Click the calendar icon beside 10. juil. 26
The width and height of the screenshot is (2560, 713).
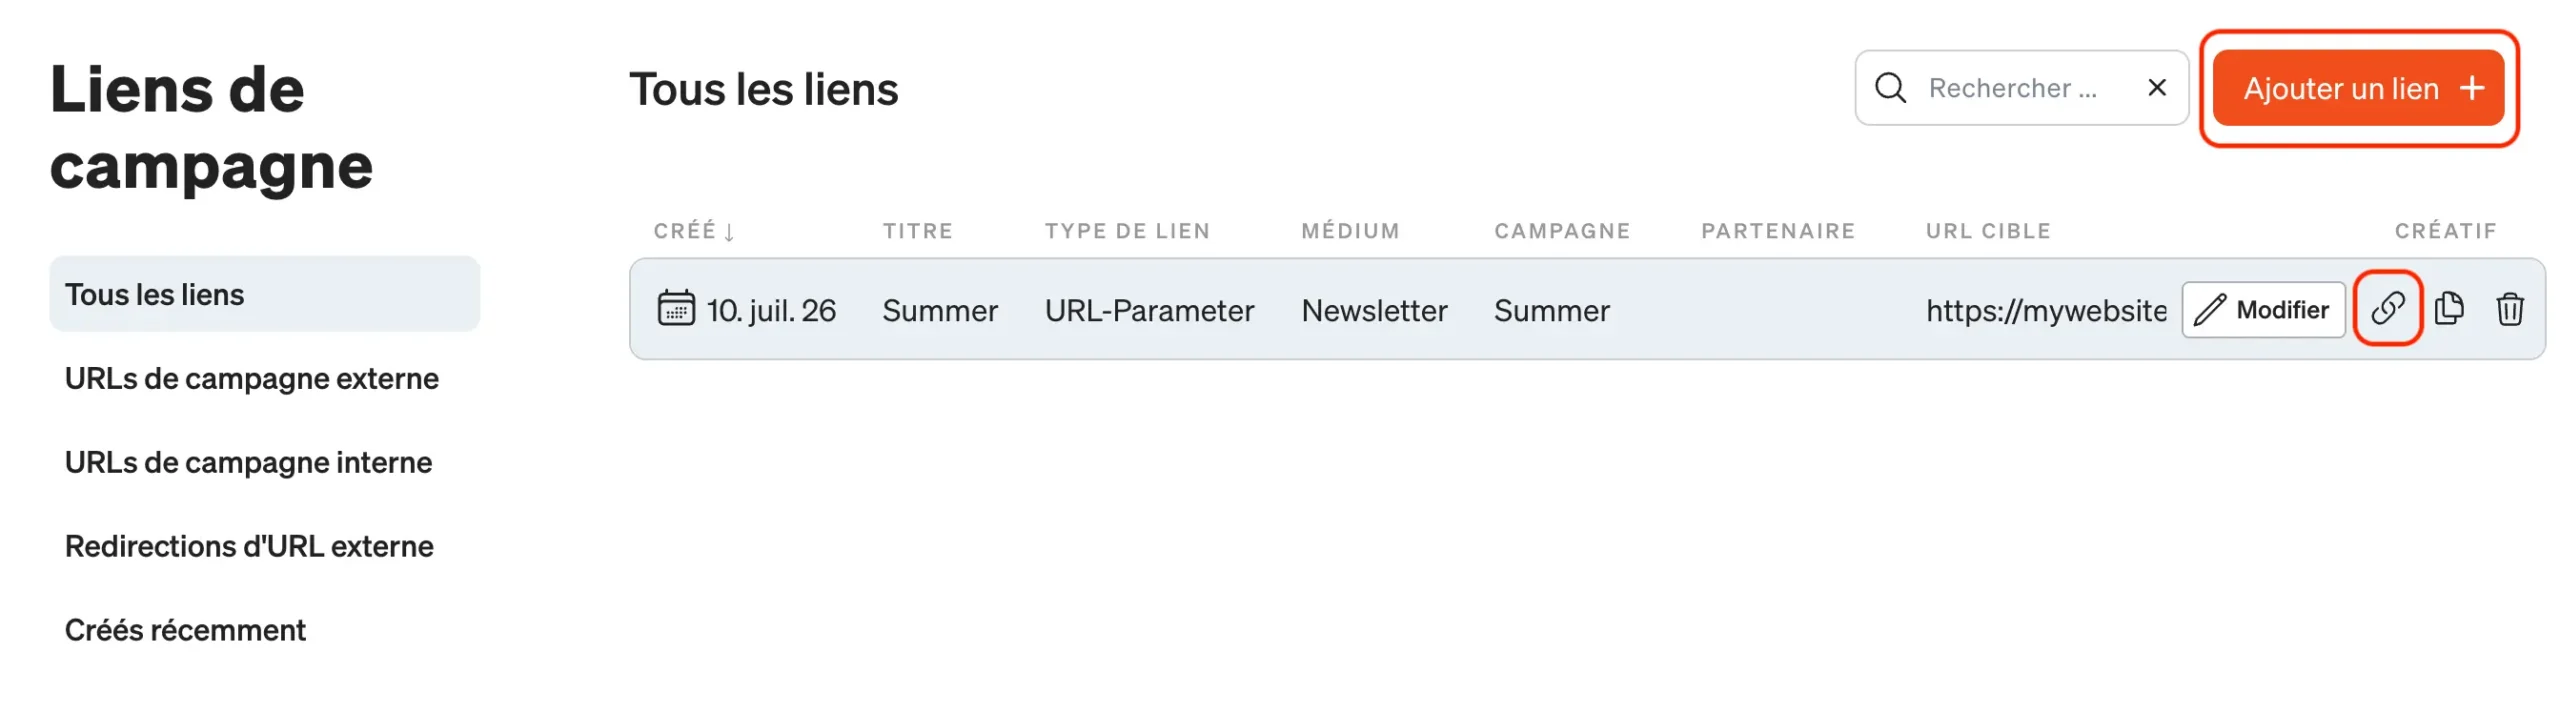[675, 308]
